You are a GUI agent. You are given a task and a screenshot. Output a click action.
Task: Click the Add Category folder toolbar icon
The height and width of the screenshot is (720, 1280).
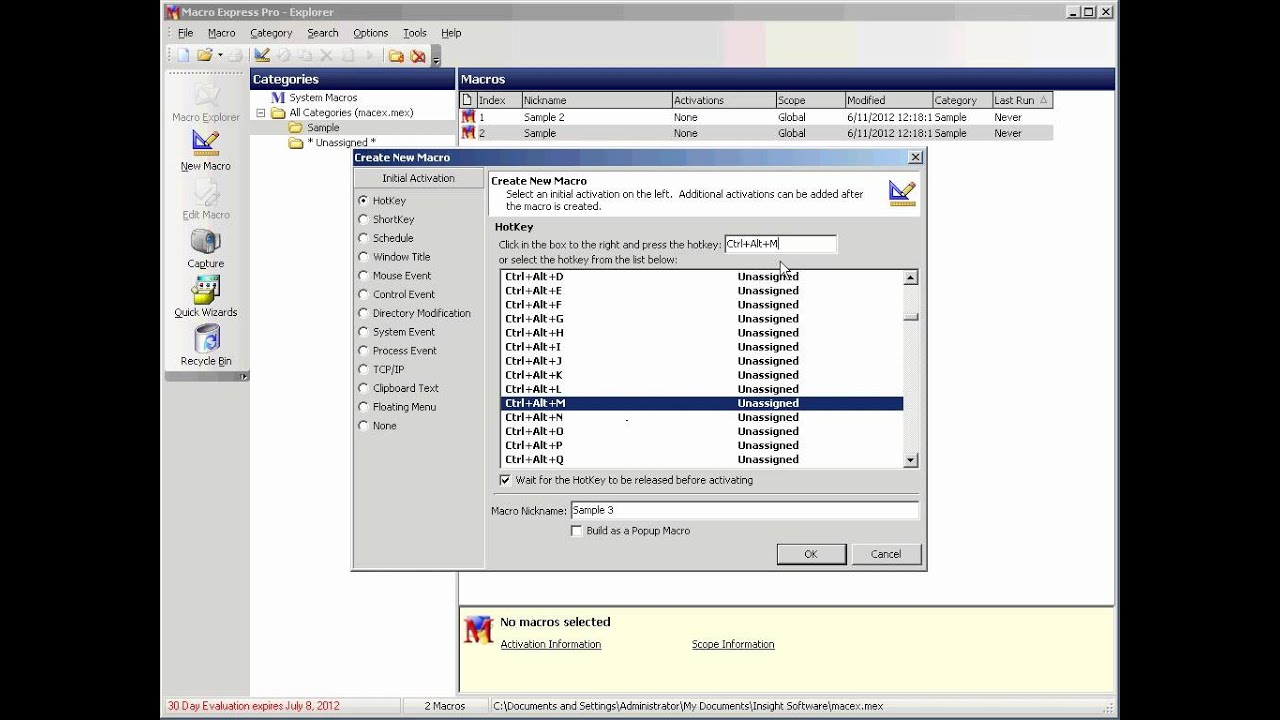(396, 56)
